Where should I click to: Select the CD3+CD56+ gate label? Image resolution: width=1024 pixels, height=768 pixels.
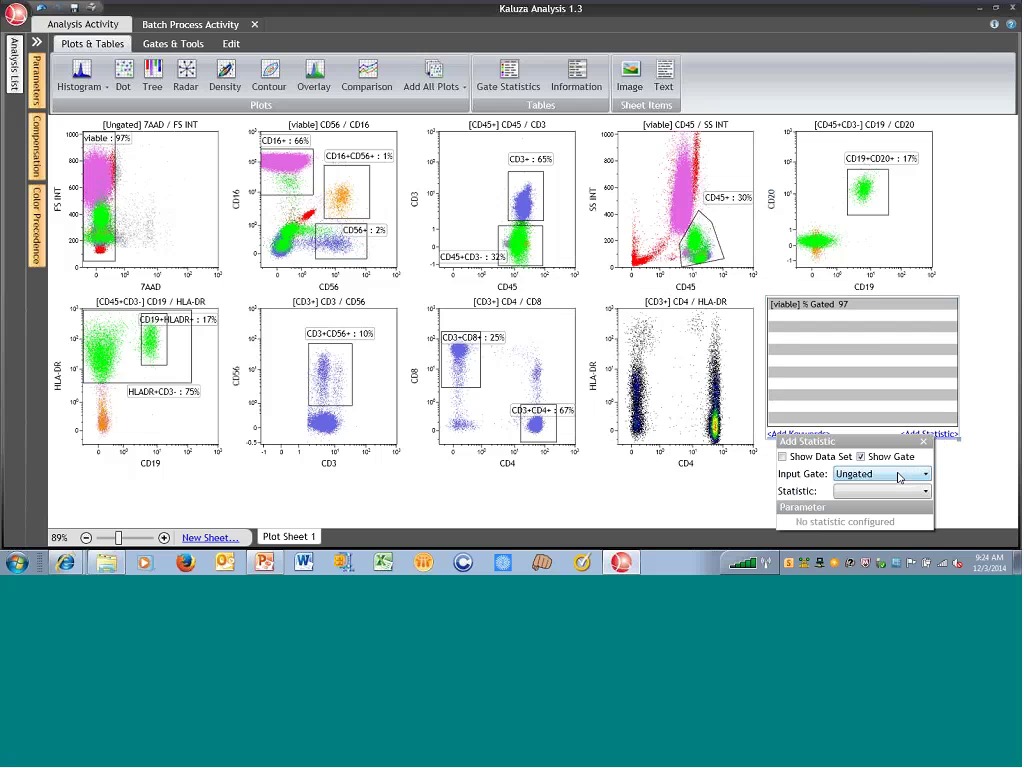pos(340,334)
